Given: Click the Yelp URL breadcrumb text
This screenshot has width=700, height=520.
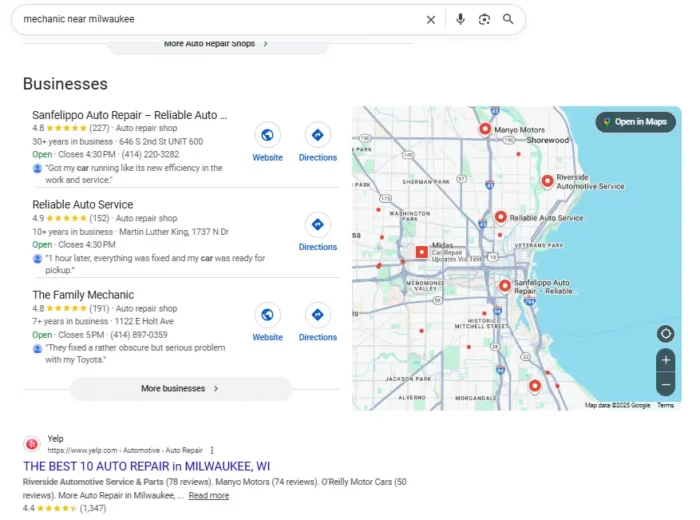Looking at the screenshot, I should [x=125, y=450].
